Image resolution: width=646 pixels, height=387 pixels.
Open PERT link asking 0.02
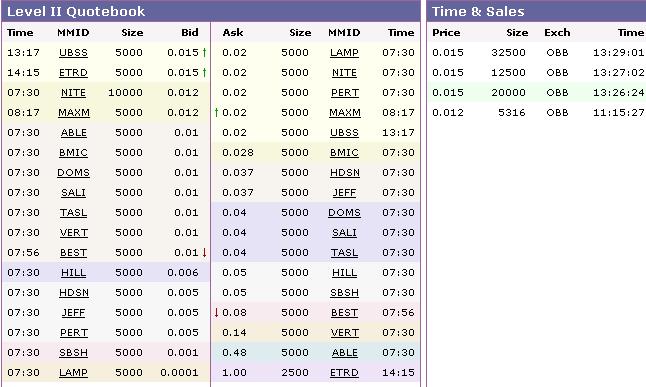pyautogui.click(x=344, y=93)
